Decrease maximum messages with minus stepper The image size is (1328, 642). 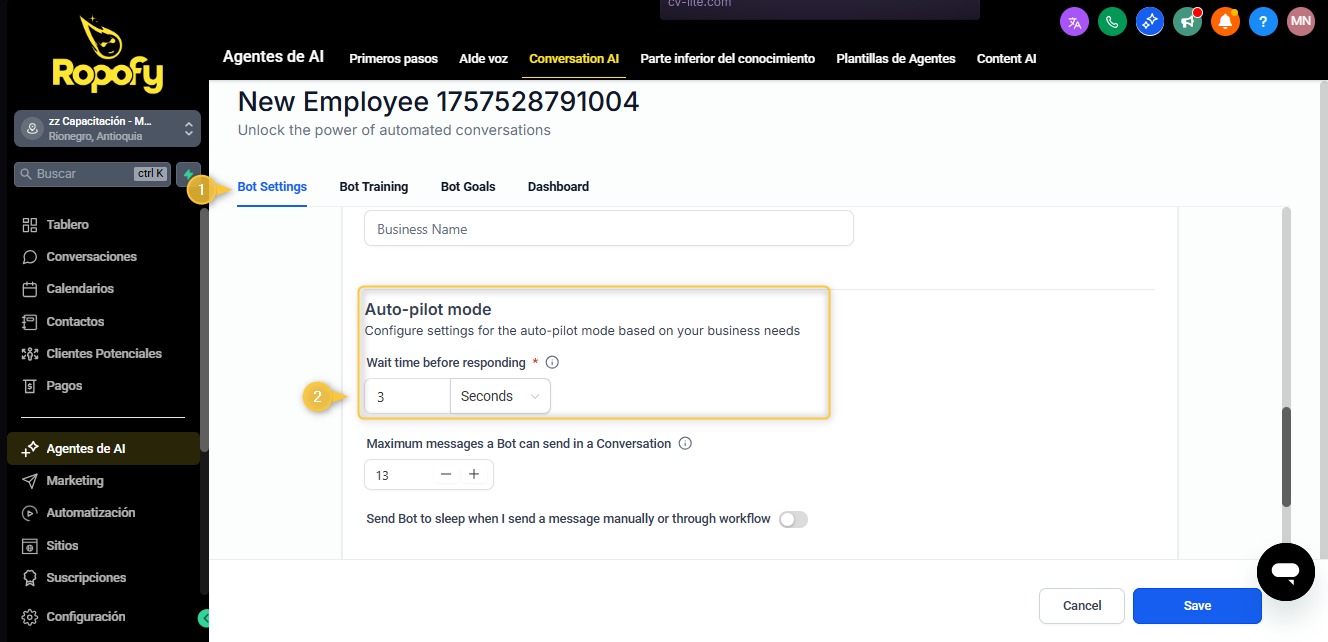(x=446, y=475)
